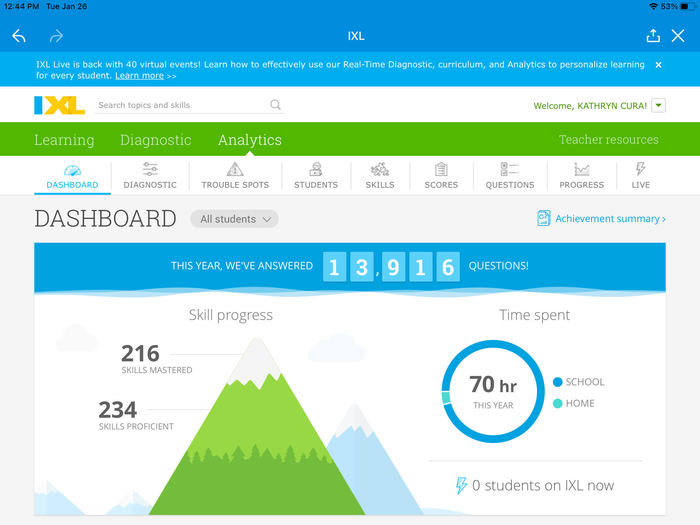Open the Progress chart icon

pyautogui.click(x=582, y=170)
